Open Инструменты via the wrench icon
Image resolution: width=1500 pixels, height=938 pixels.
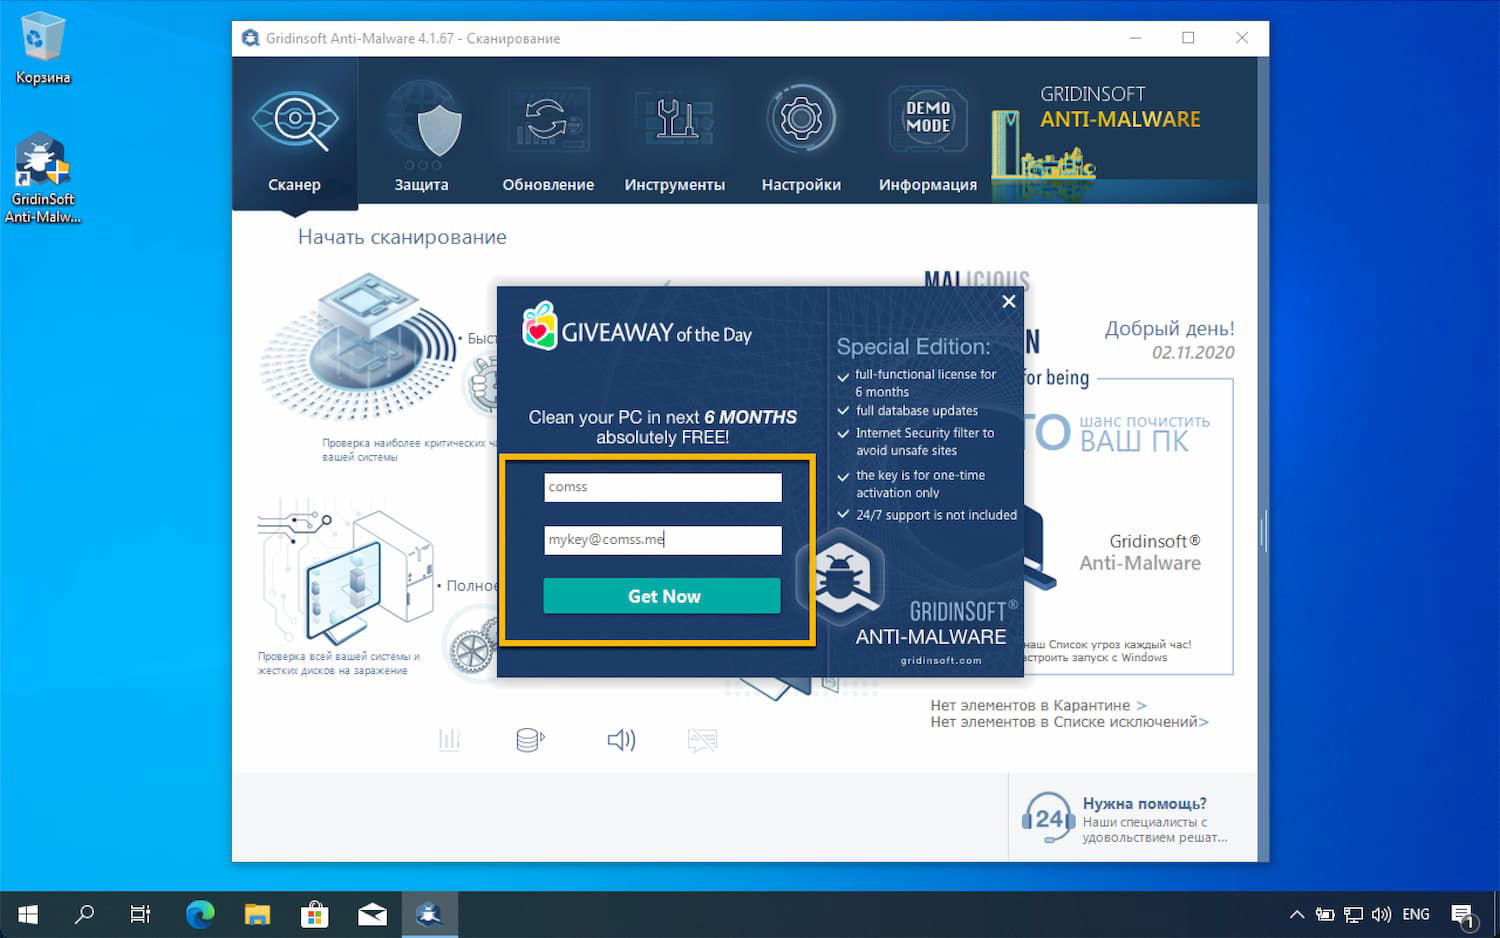(675, 118)
